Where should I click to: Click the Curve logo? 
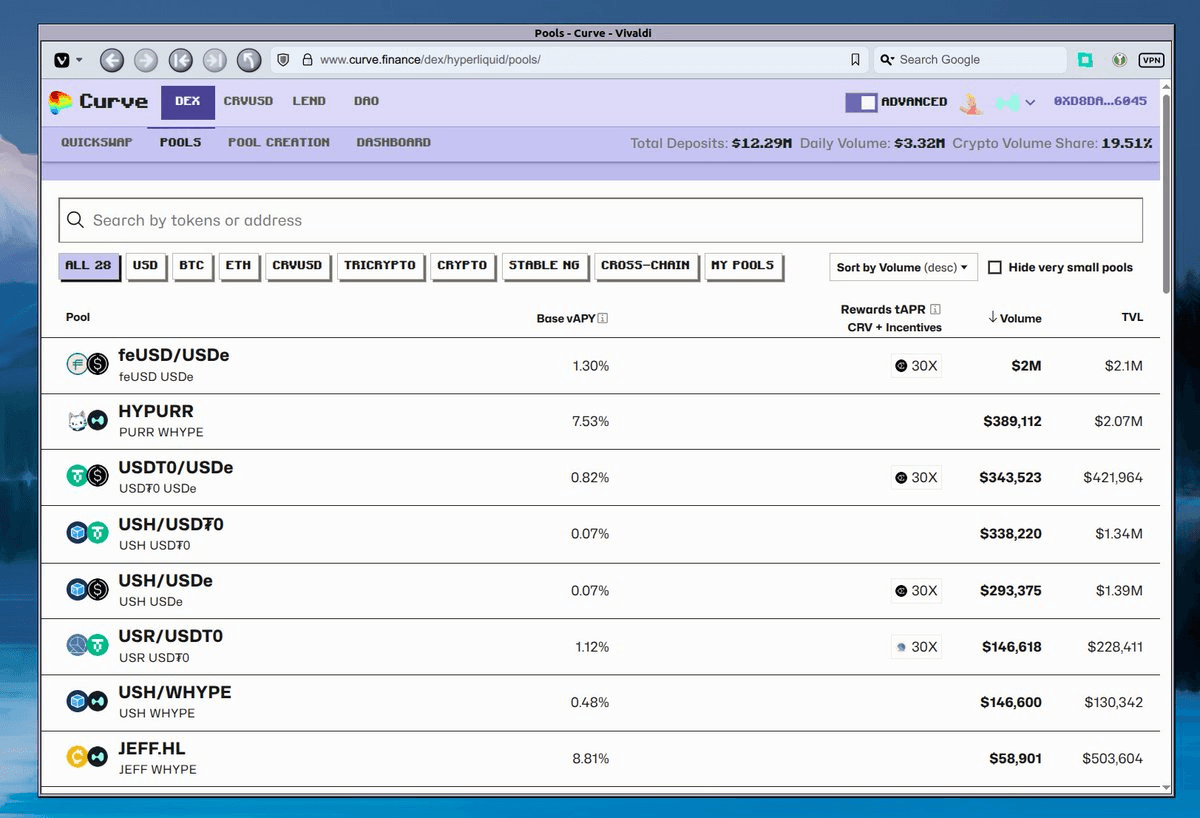tap(98, 101)
